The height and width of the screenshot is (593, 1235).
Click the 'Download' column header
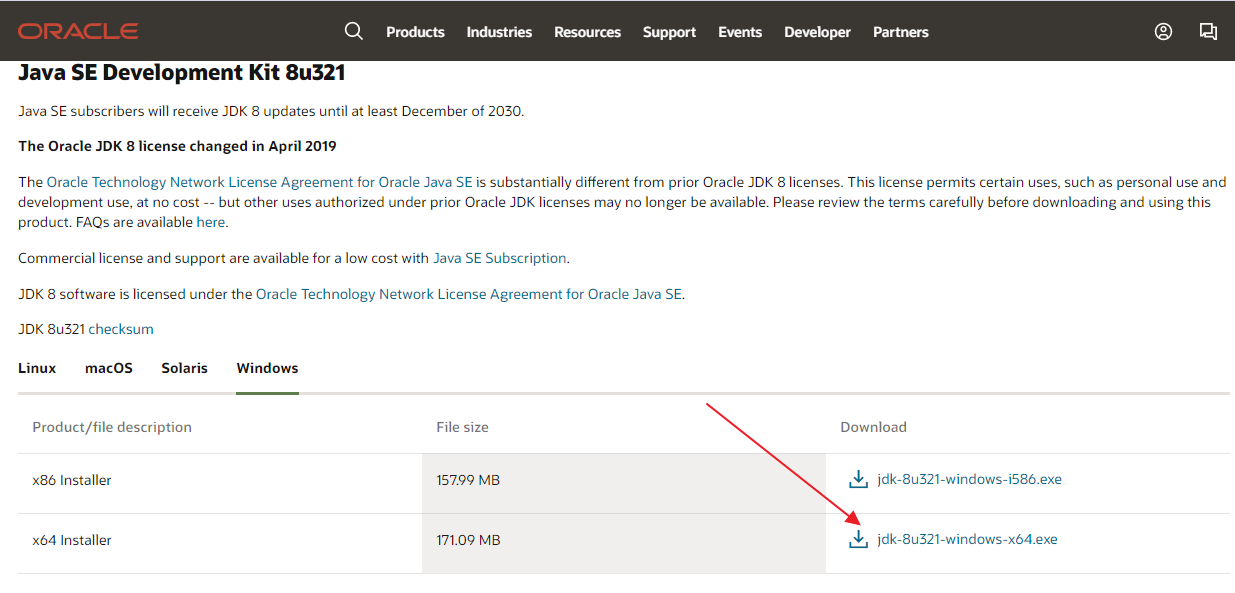click(873, 427)
